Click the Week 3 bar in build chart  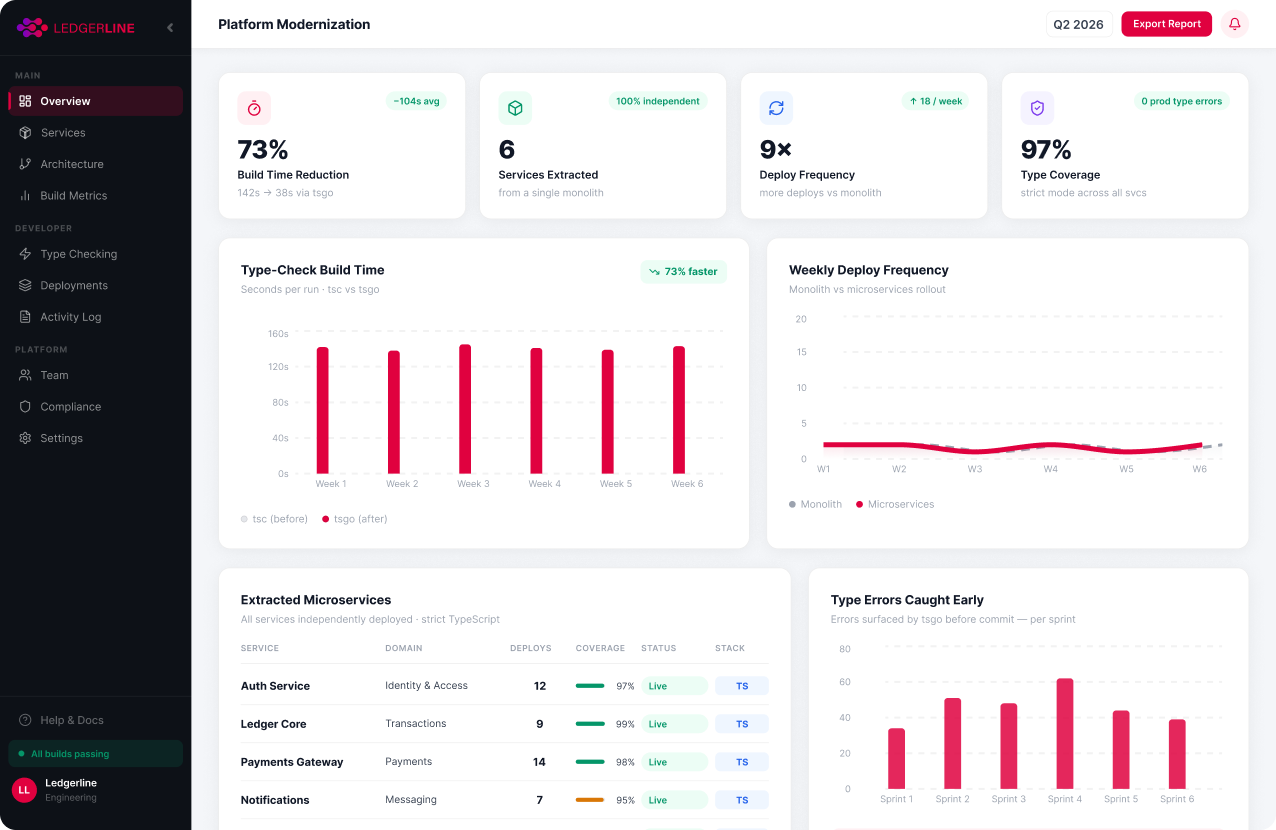tap(465, 409)
